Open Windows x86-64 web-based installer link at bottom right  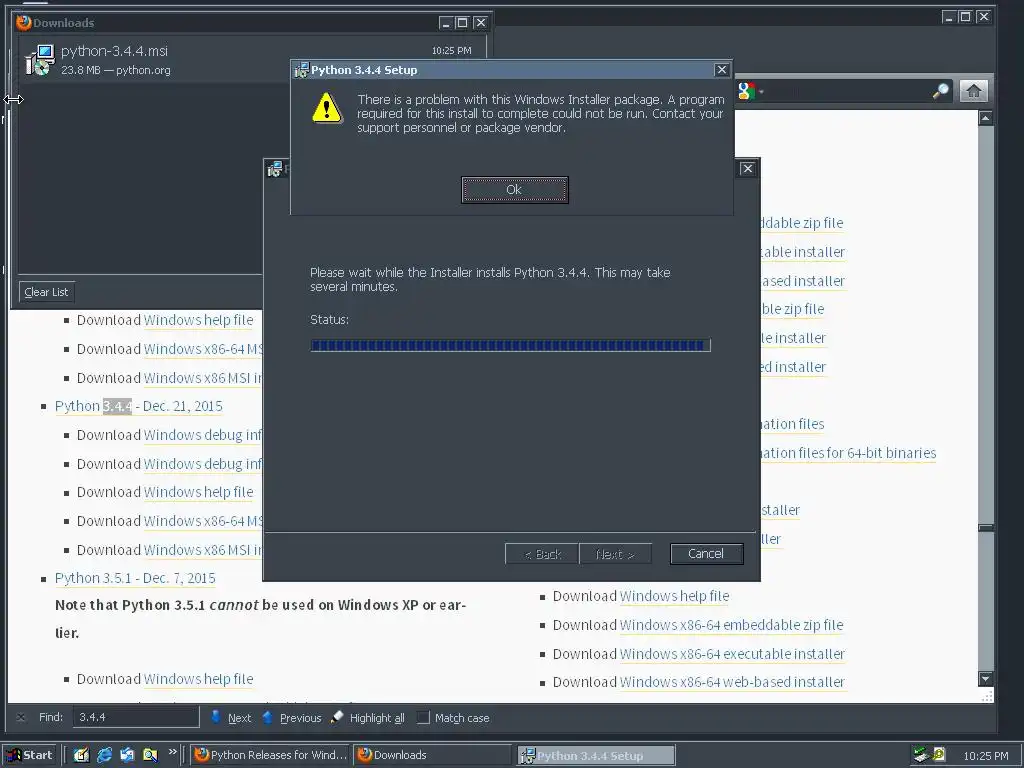coord(732,682)
